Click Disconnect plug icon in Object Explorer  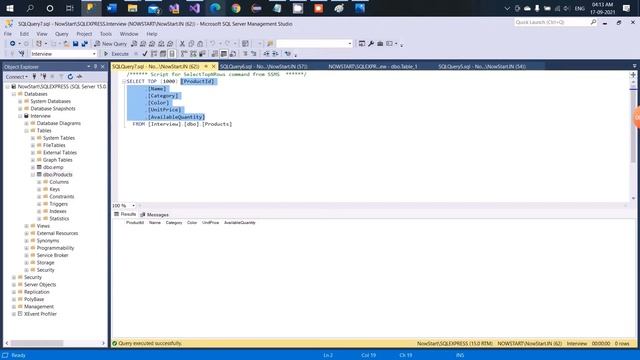pyautogui.click(x=44, y=76)
